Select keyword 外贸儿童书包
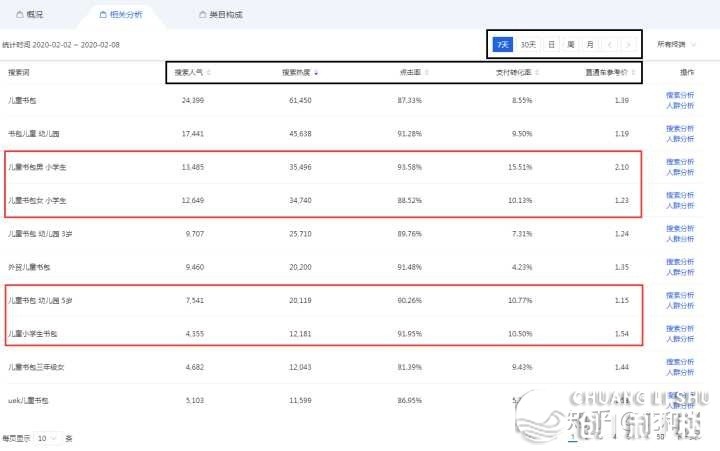This screenshot has height=451, width=720. coord(29,267)
